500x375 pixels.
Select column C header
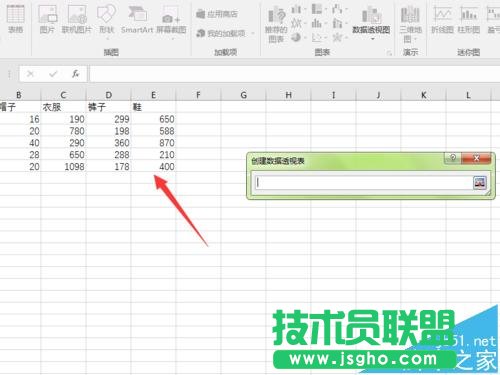[x=63, y=95]
